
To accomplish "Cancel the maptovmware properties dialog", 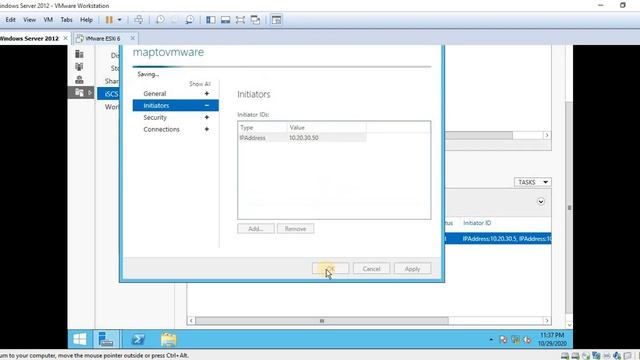I will pos(371,269).
